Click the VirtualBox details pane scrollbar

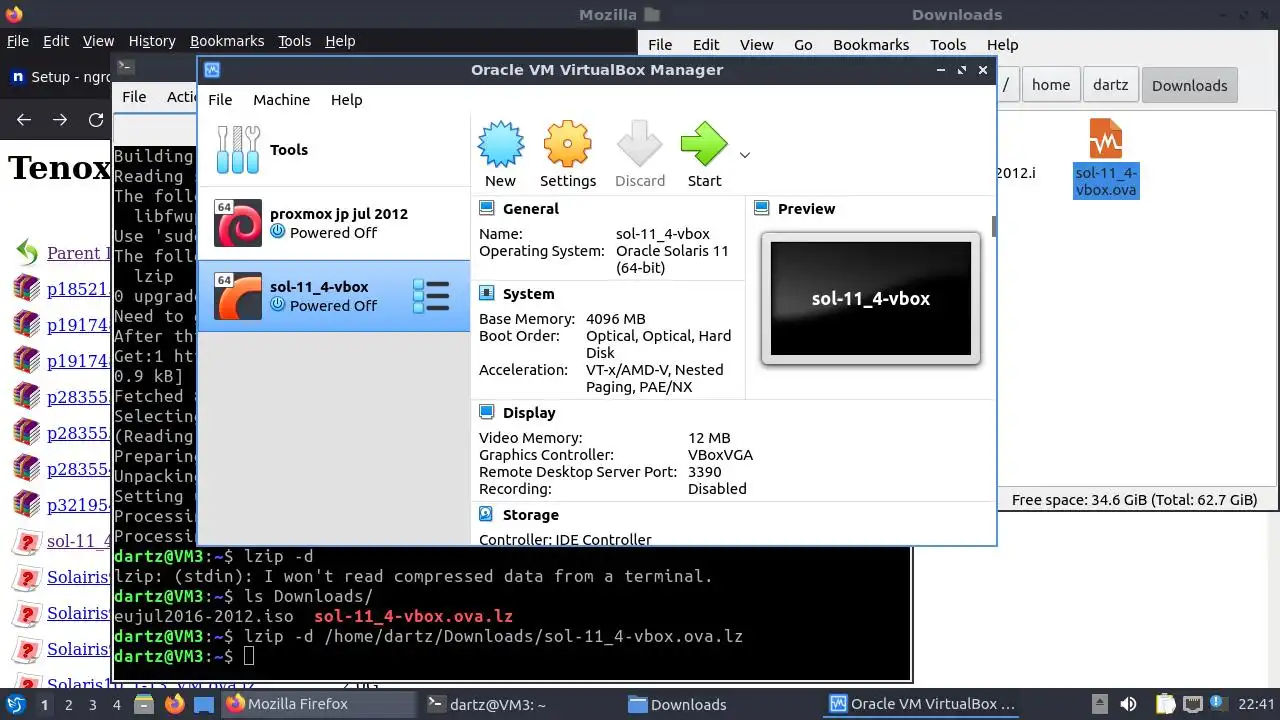(x=993, y=227)
